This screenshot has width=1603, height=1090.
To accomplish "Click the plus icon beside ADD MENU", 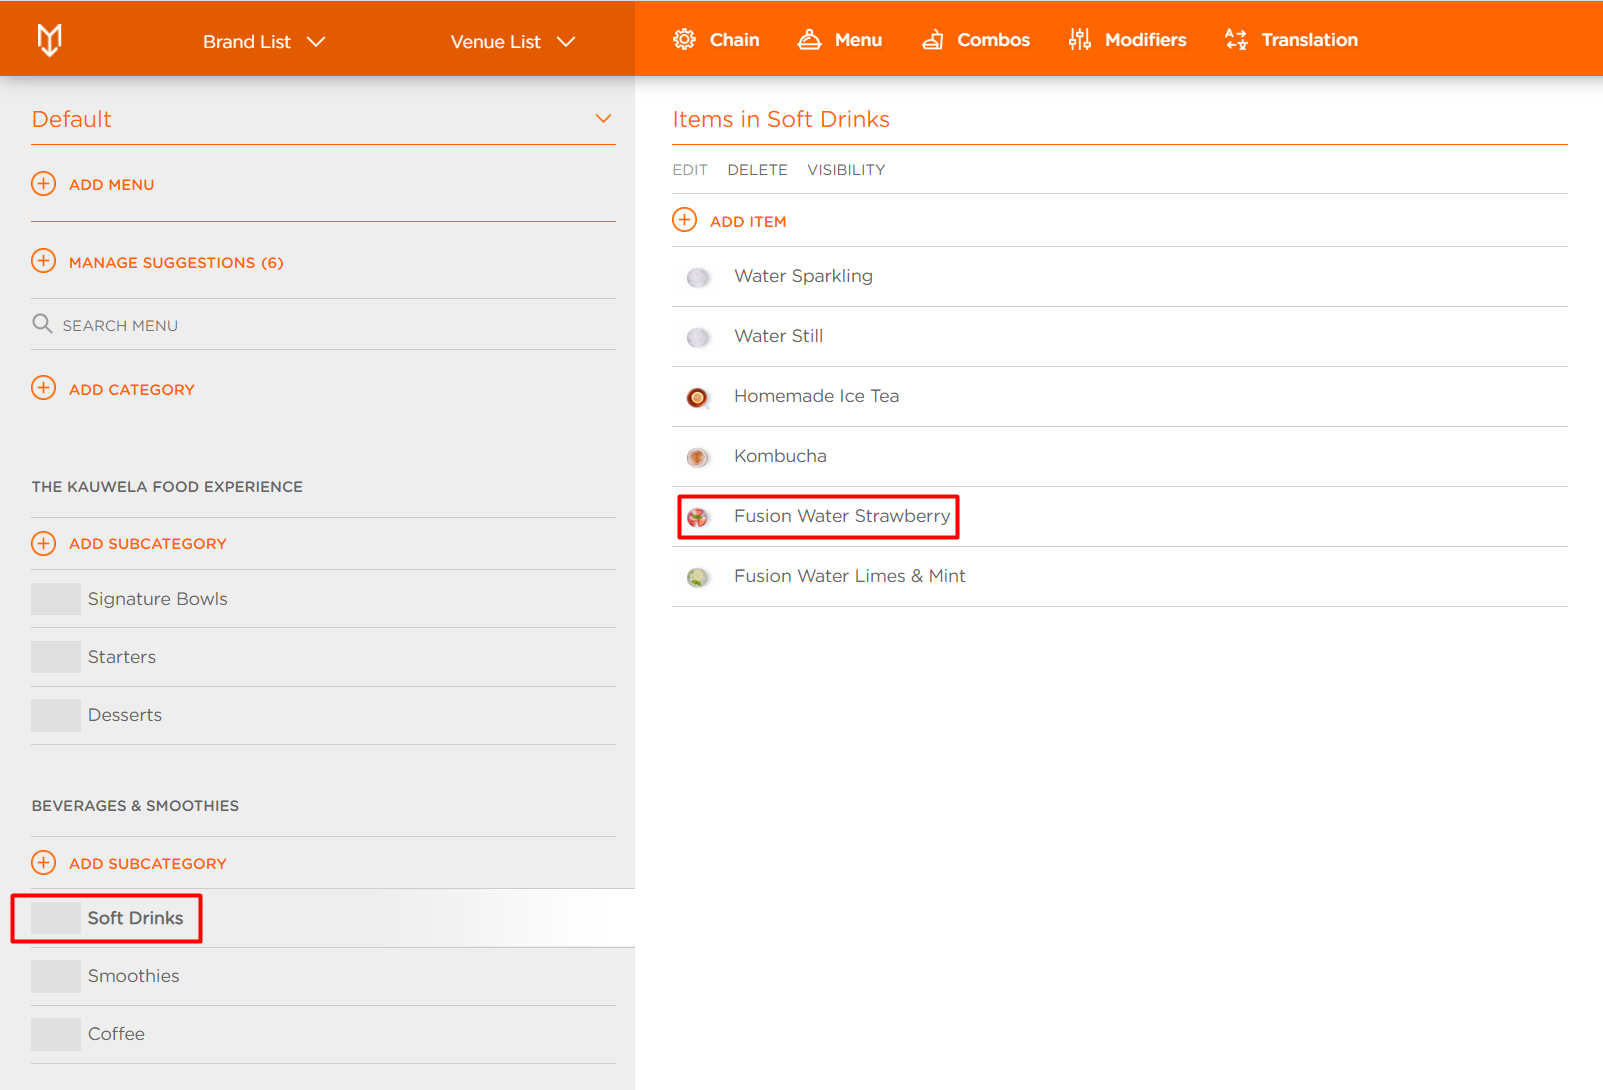I will (x=44, y=184).
